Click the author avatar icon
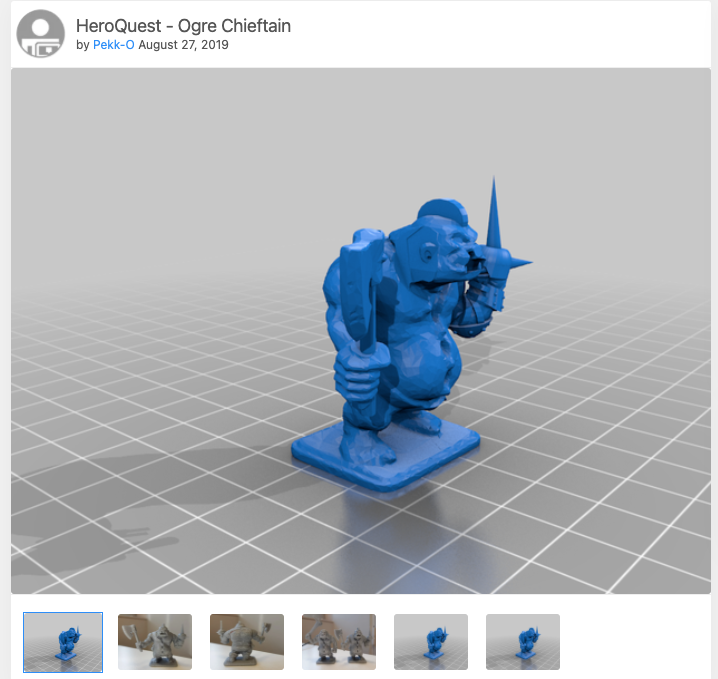Viewport: 718px width, 679px height. (x=40, y=33)
